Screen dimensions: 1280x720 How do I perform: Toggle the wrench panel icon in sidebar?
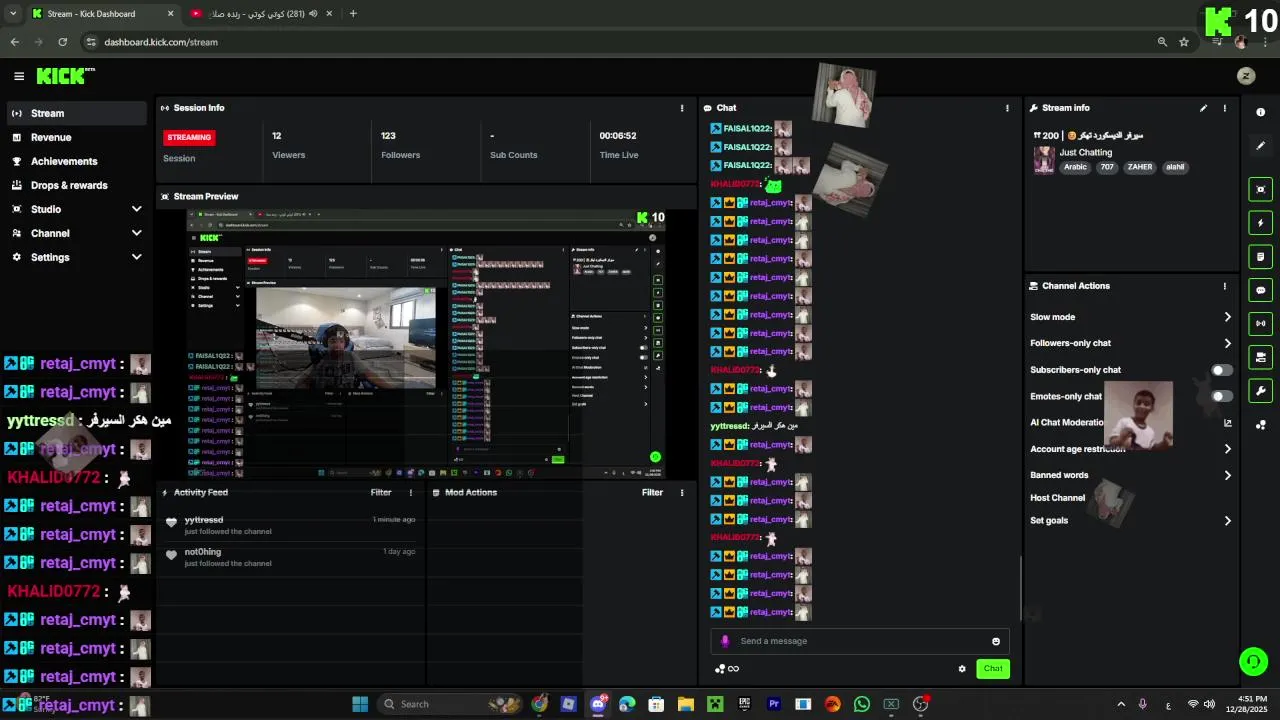[1261, 391]
